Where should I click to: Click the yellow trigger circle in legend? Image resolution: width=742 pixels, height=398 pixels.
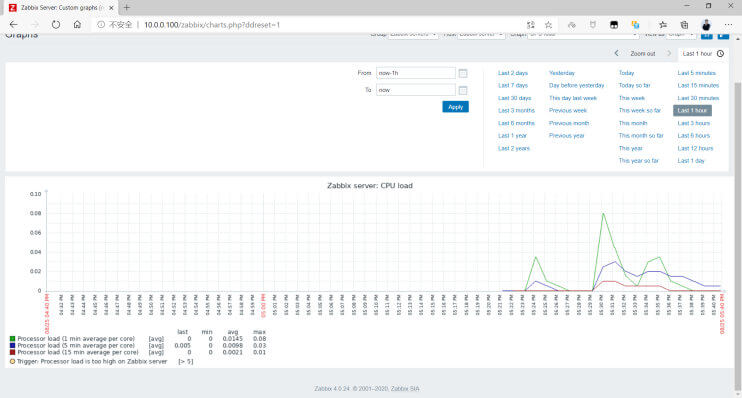[x=13, y=361]
